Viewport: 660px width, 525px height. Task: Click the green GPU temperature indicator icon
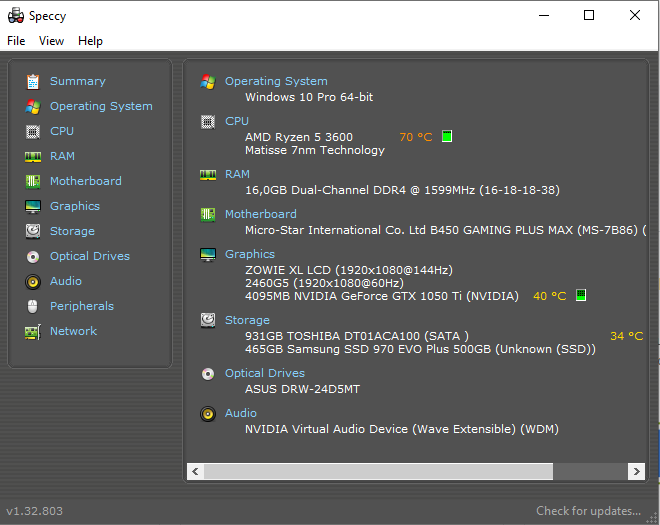coord(581,295)
